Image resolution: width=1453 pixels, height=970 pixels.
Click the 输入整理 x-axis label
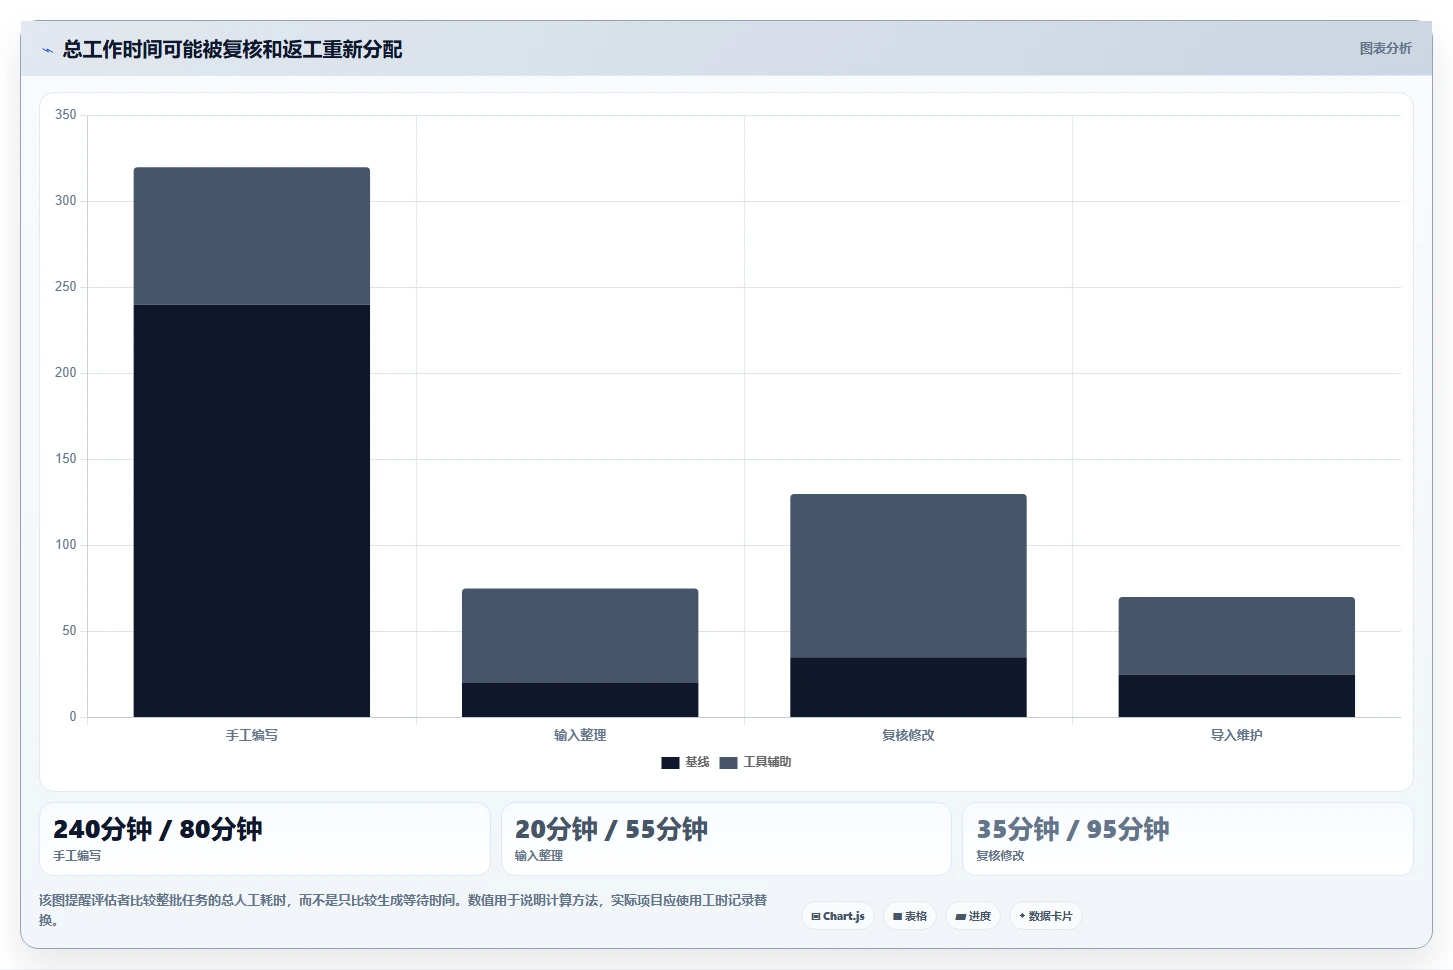tap(580, 735)
